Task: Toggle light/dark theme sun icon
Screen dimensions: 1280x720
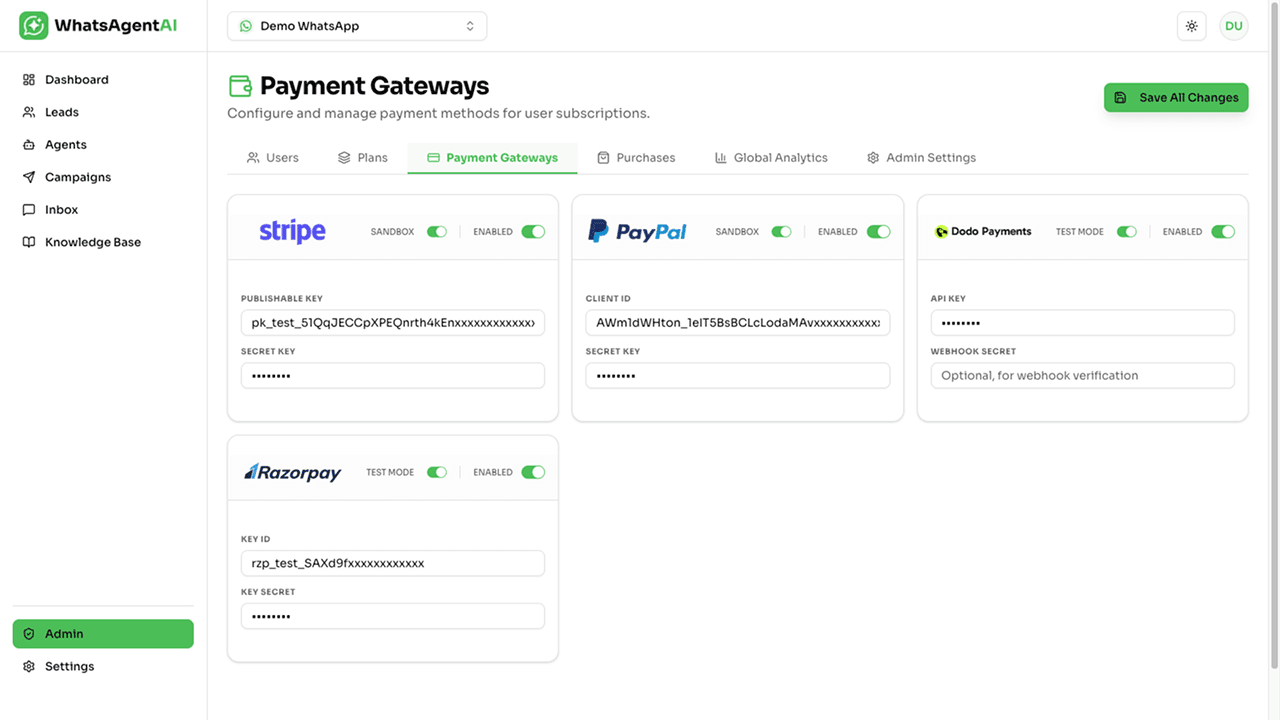Action: [x=1192, y=26]
